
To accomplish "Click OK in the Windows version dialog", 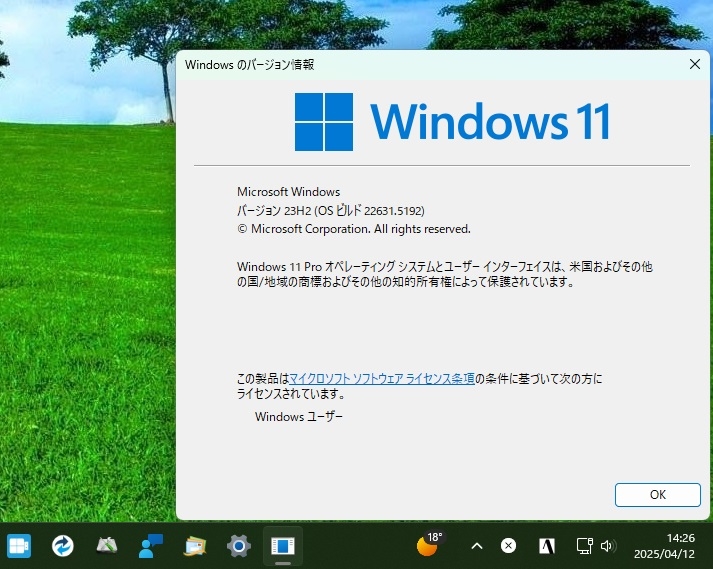I will tap(658, 494).
